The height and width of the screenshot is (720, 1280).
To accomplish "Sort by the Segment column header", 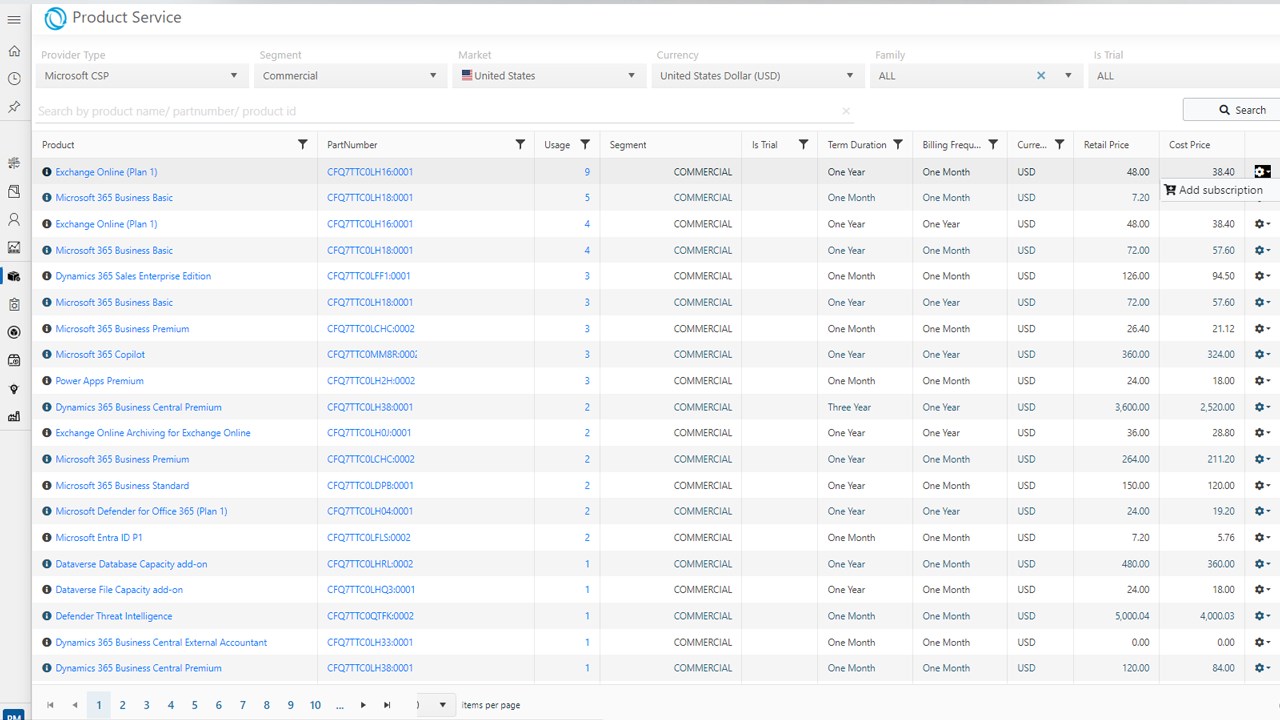I will click(x=628, y=145).
